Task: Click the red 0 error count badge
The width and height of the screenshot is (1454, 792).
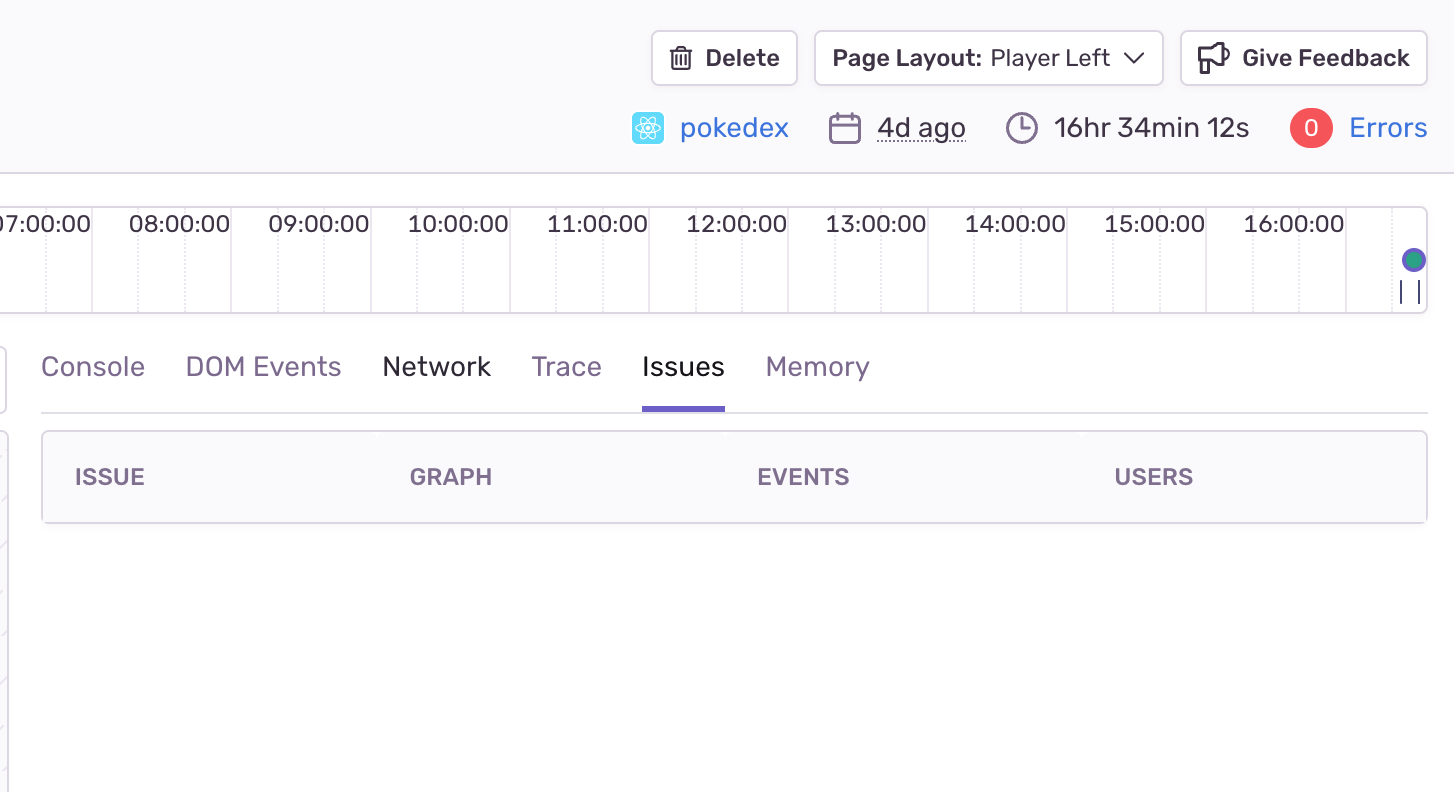Action: [1311, 128]
